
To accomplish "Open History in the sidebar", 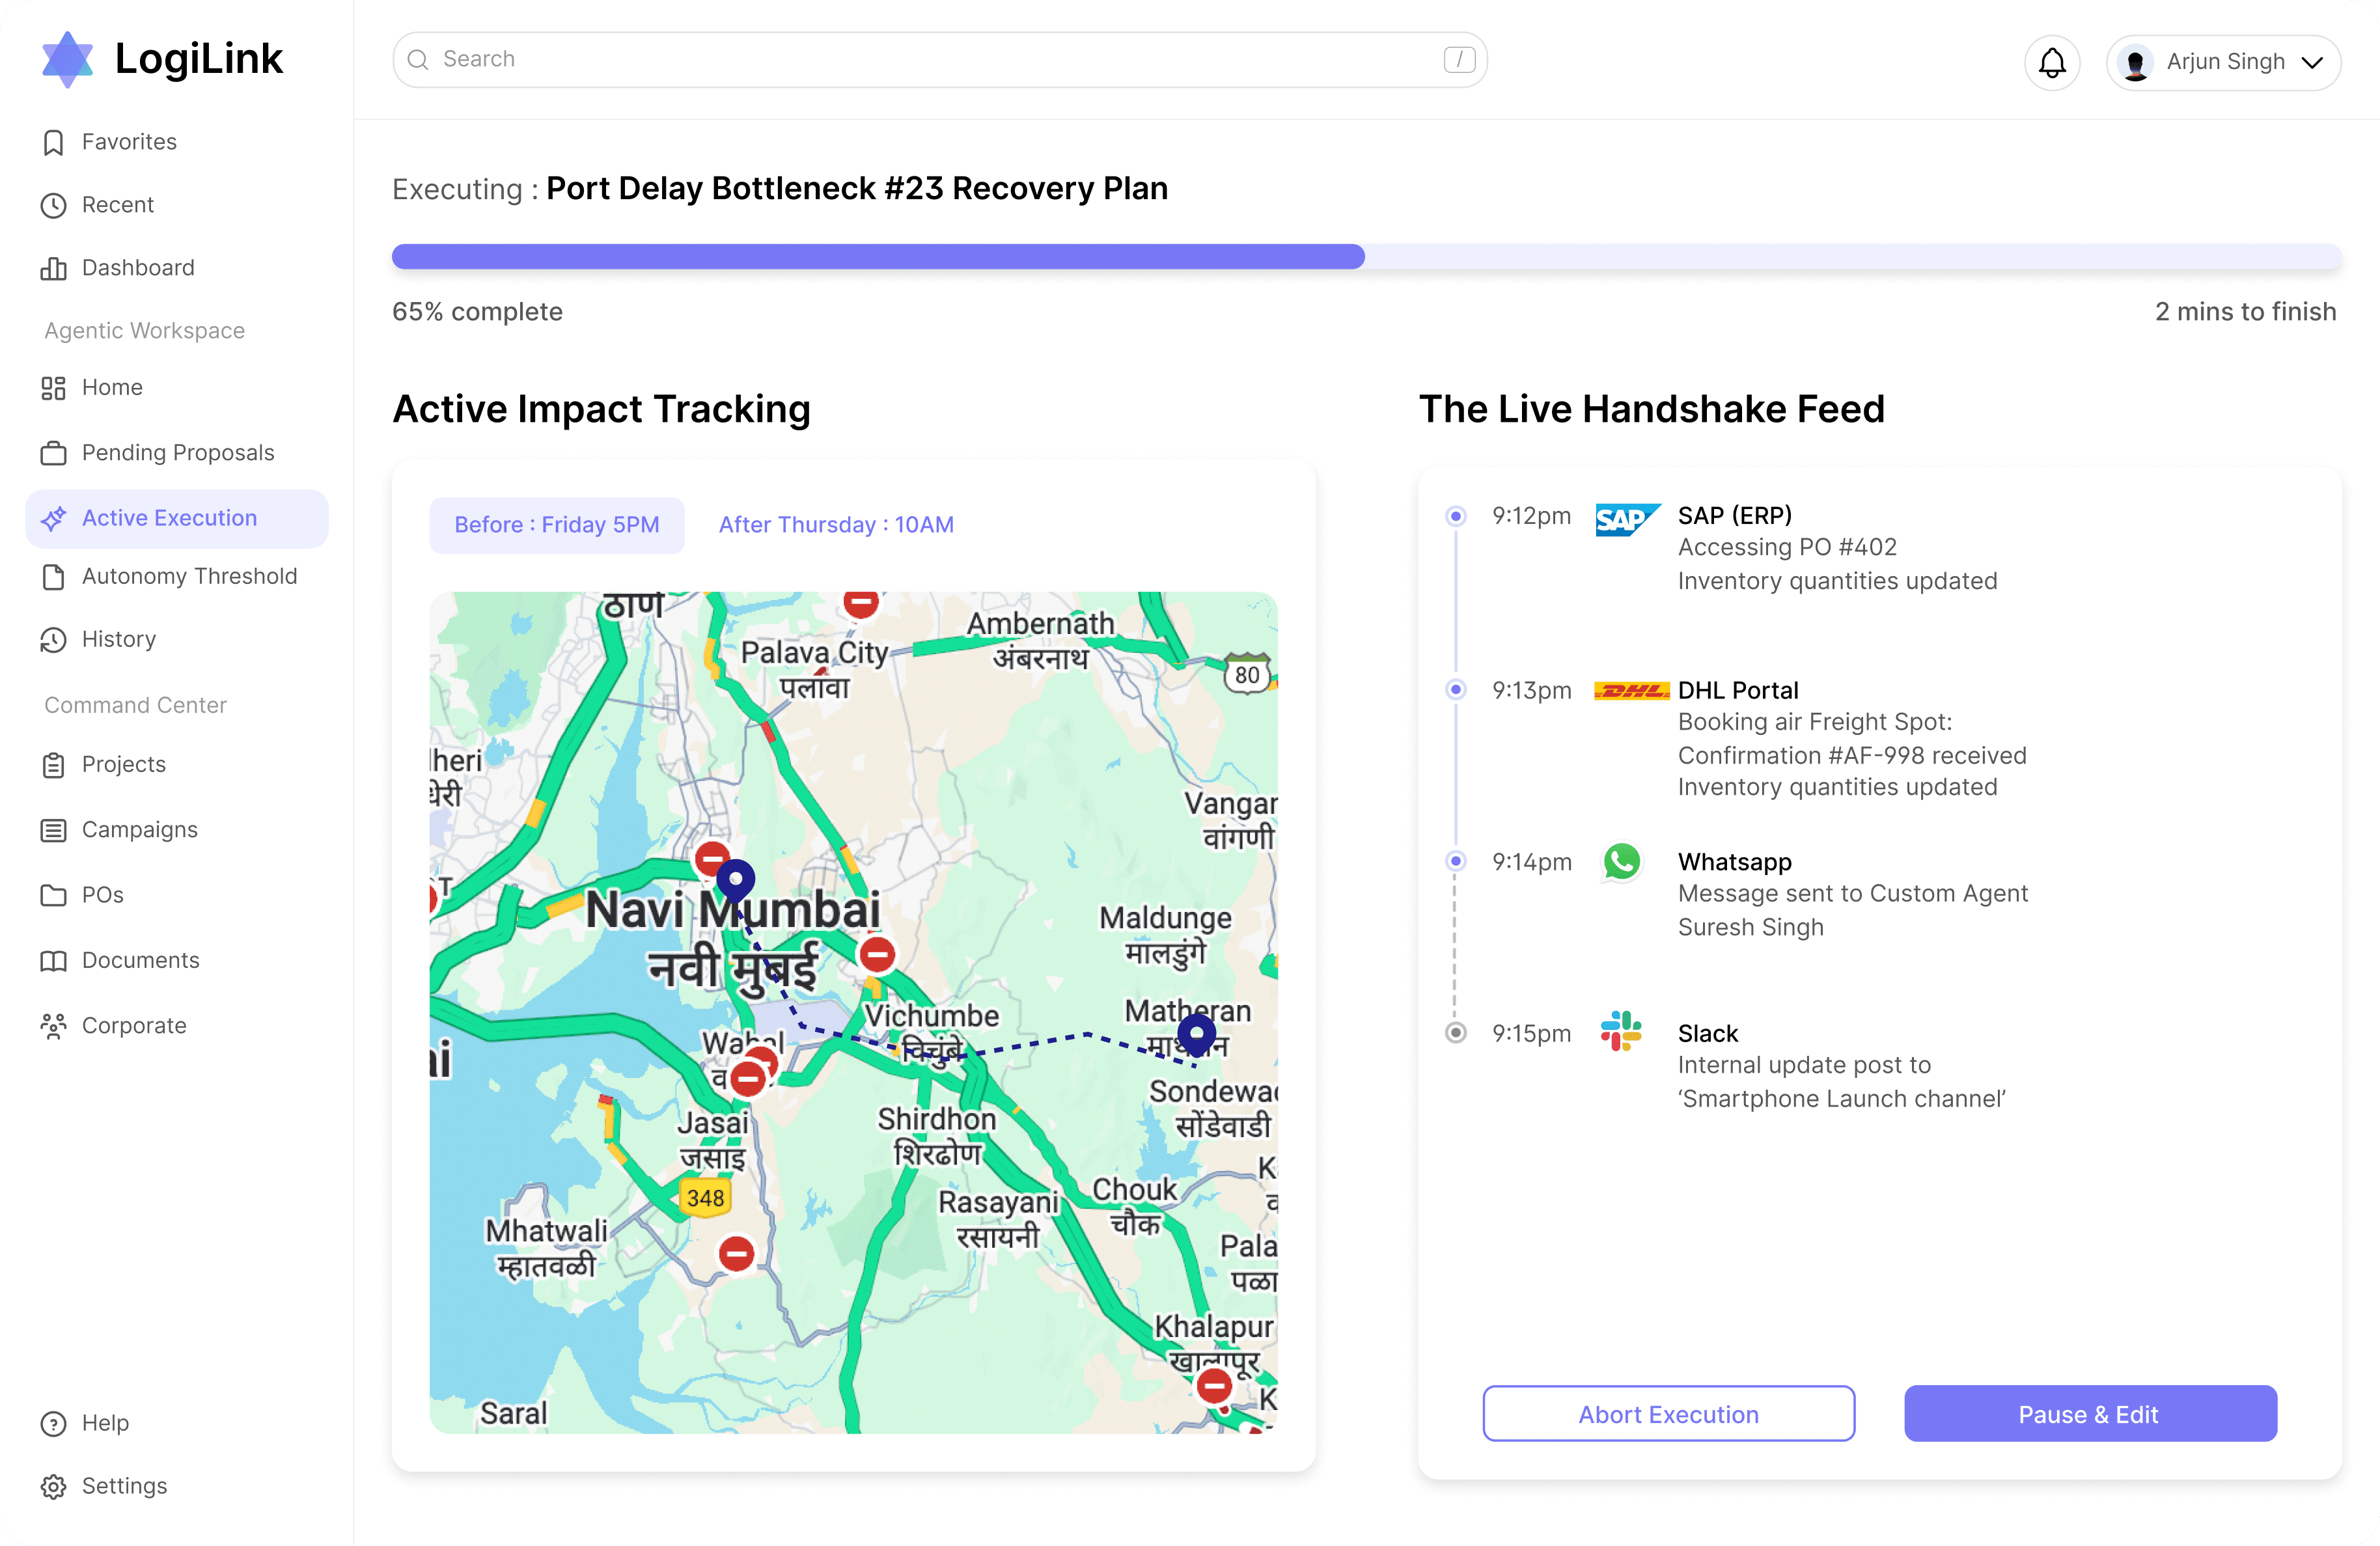I will pyautogui.click(x=118, y=639).
